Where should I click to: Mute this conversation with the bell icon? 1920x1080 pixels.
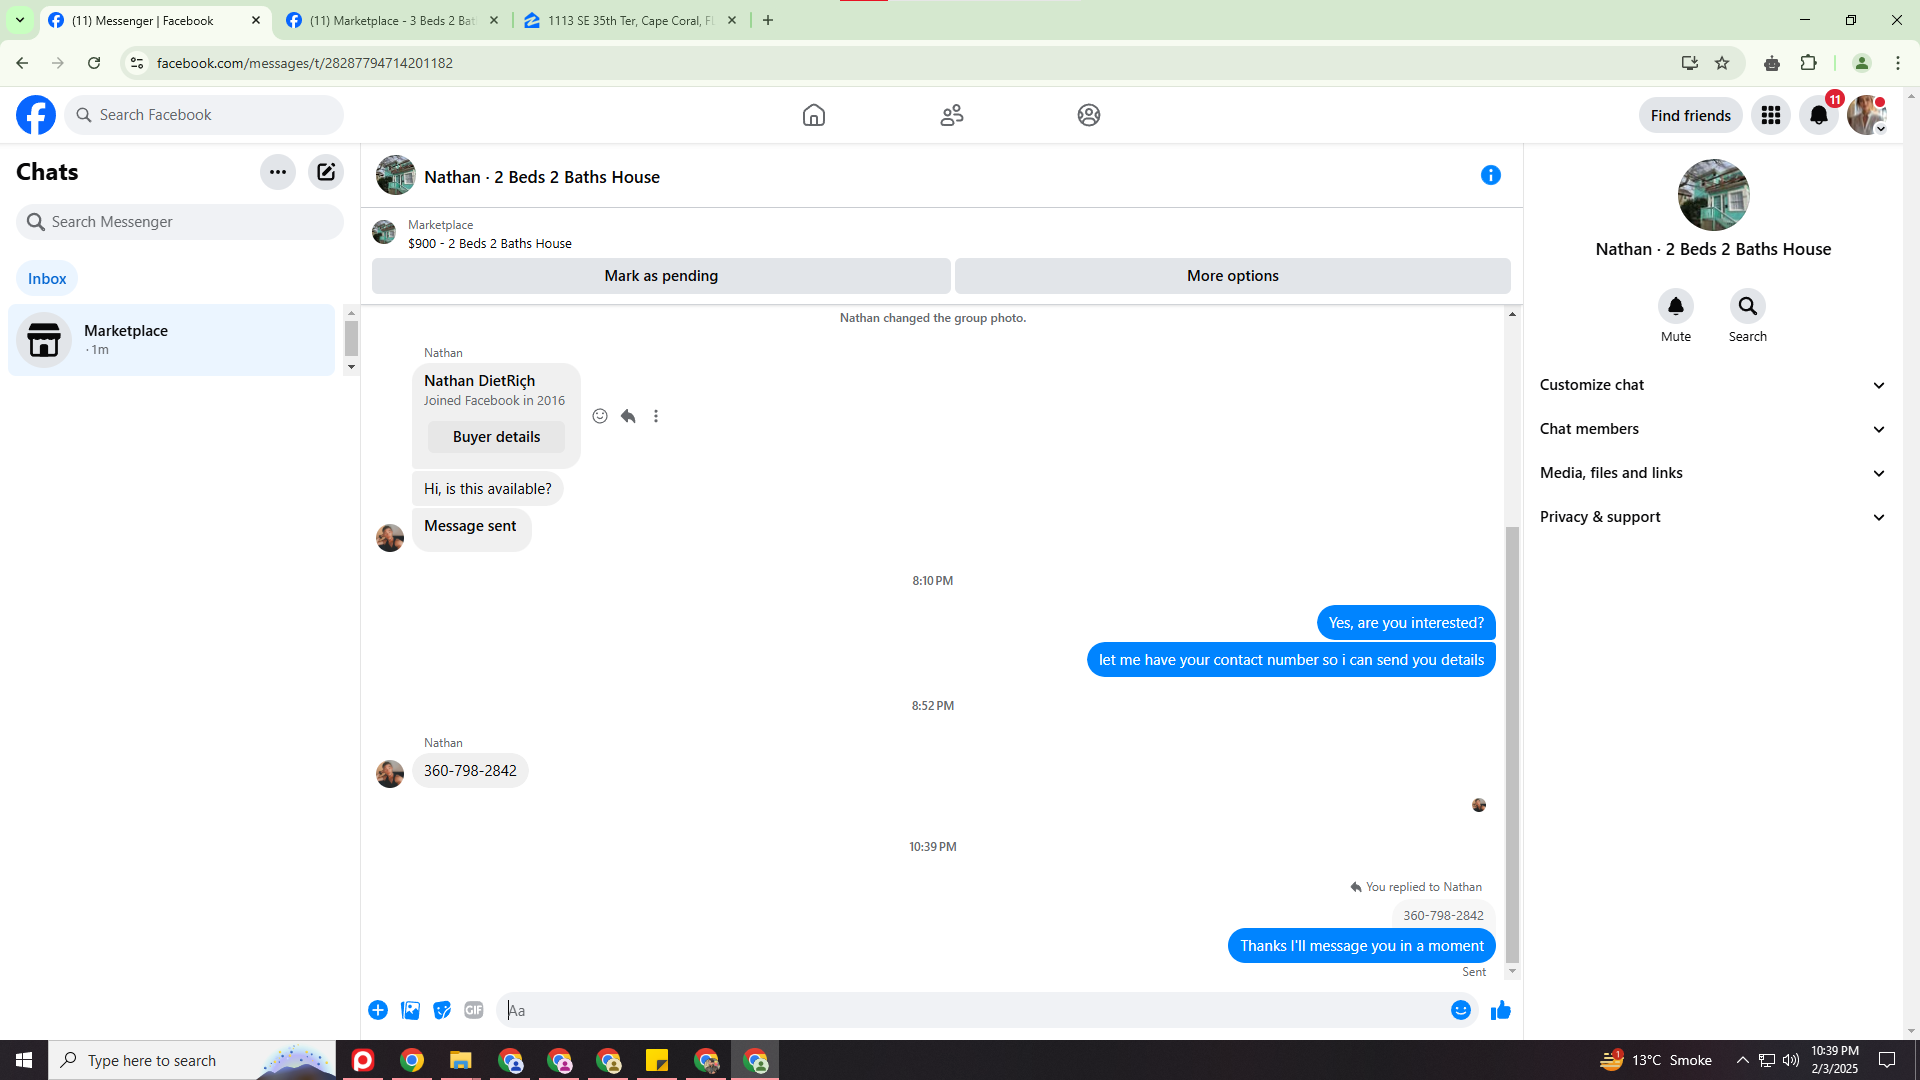pos(1676,306)
